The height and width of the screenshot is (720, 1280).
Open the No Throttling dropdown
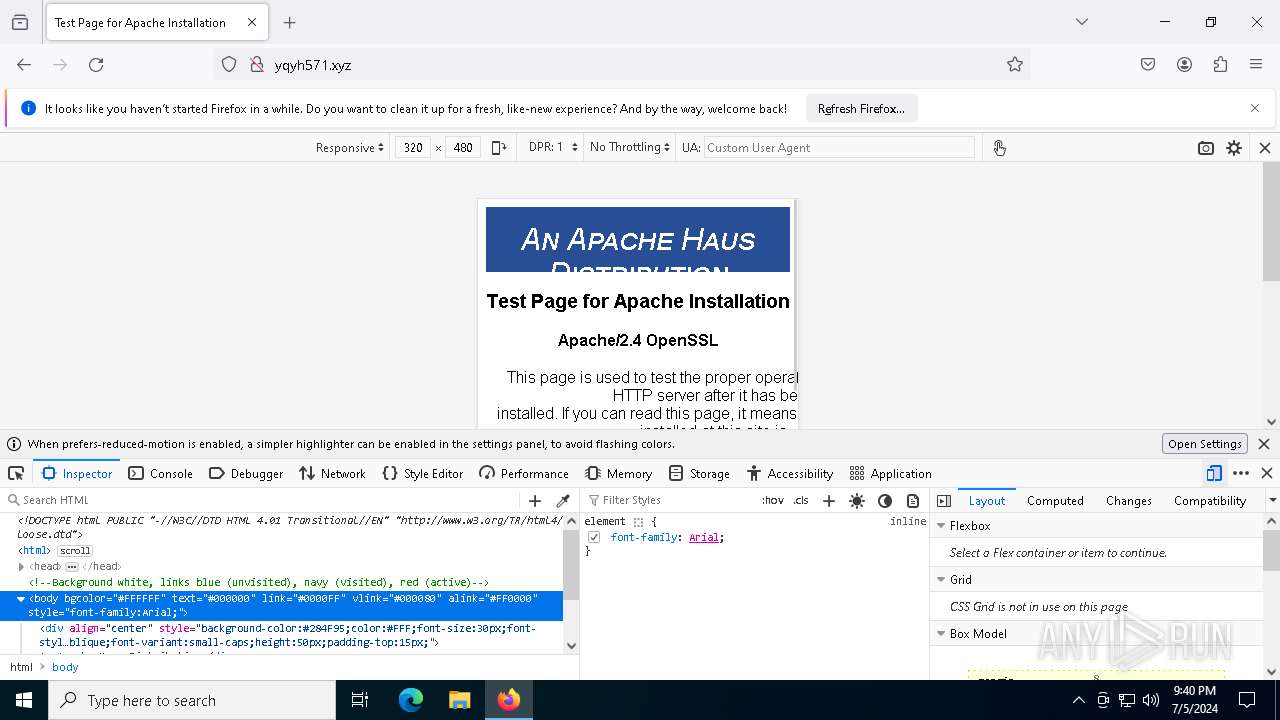pos(630,147)
